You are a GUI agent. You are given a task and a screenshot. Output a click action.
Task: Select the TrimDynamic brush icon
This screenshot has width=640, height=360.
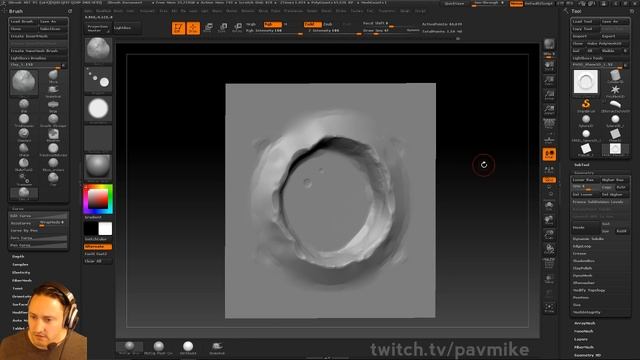coord(24,120)
